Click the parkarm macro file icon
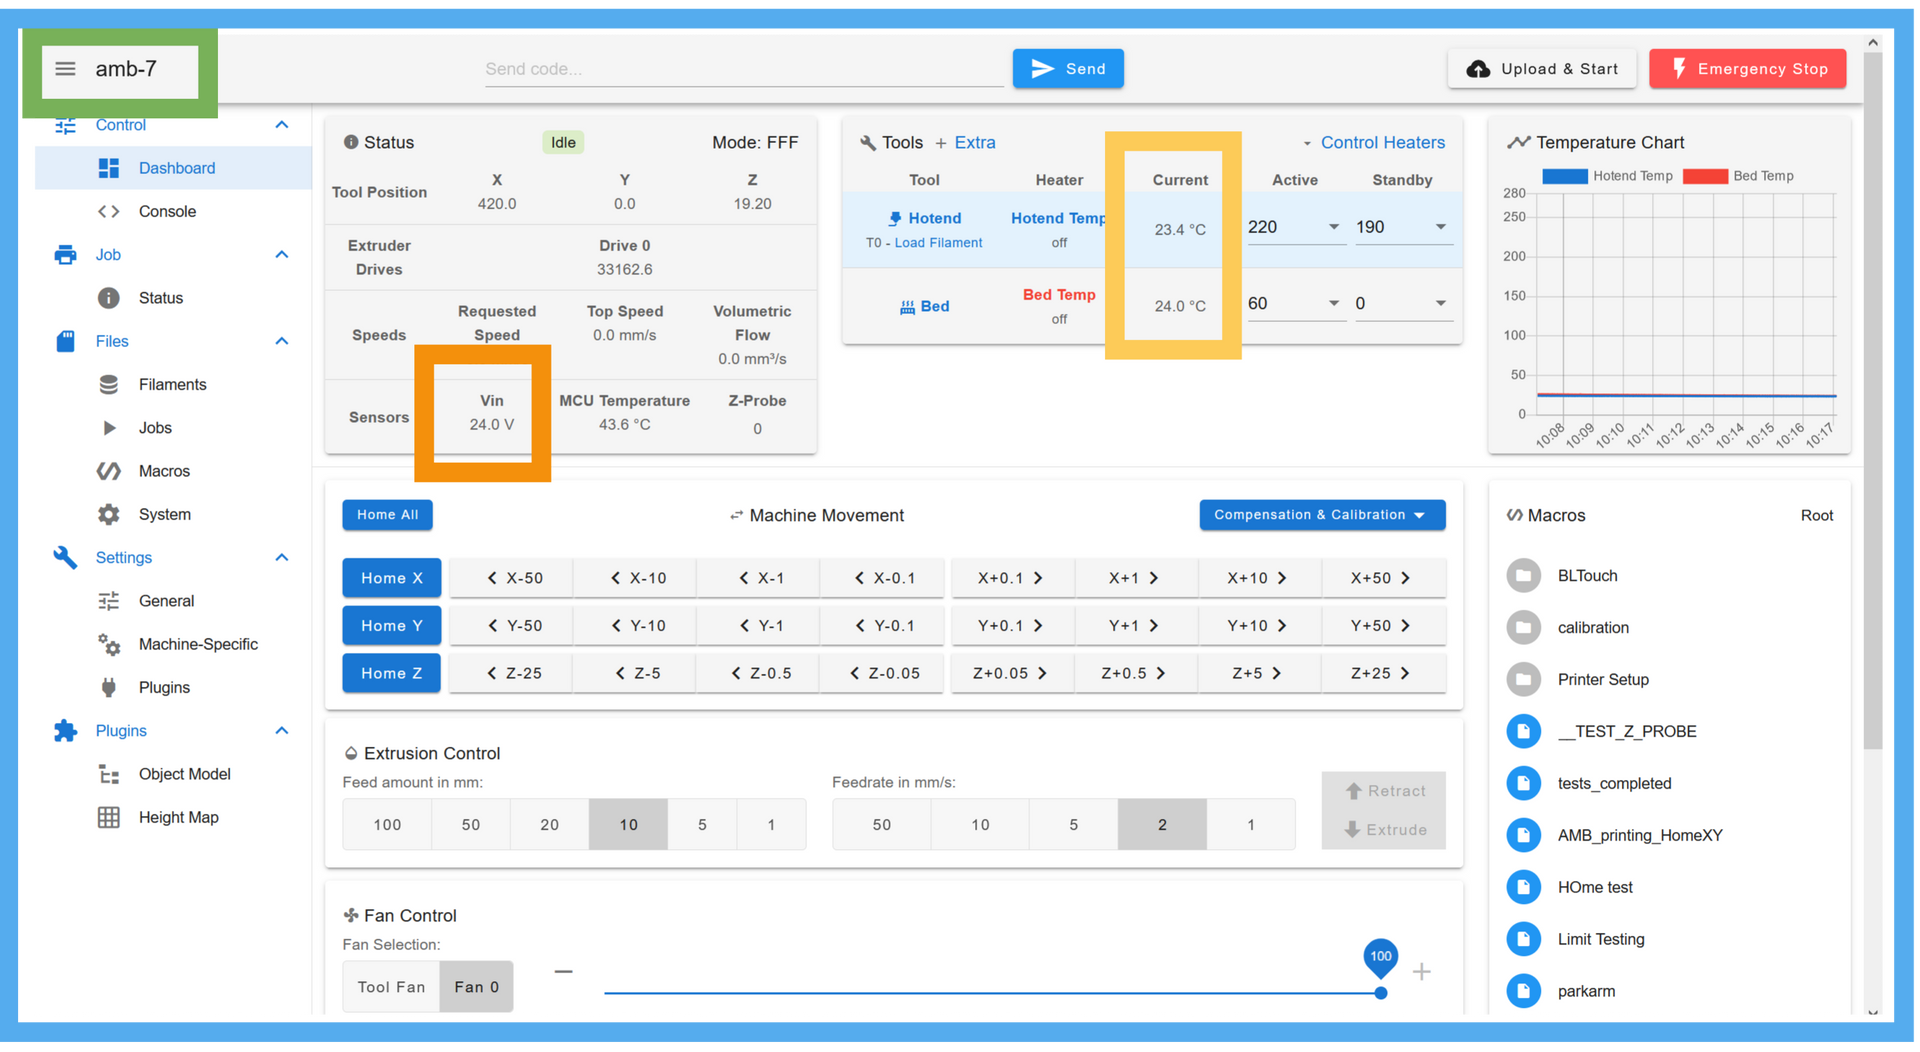1920x1052 pixels. pyautogui.click(x=1523, y=991)
